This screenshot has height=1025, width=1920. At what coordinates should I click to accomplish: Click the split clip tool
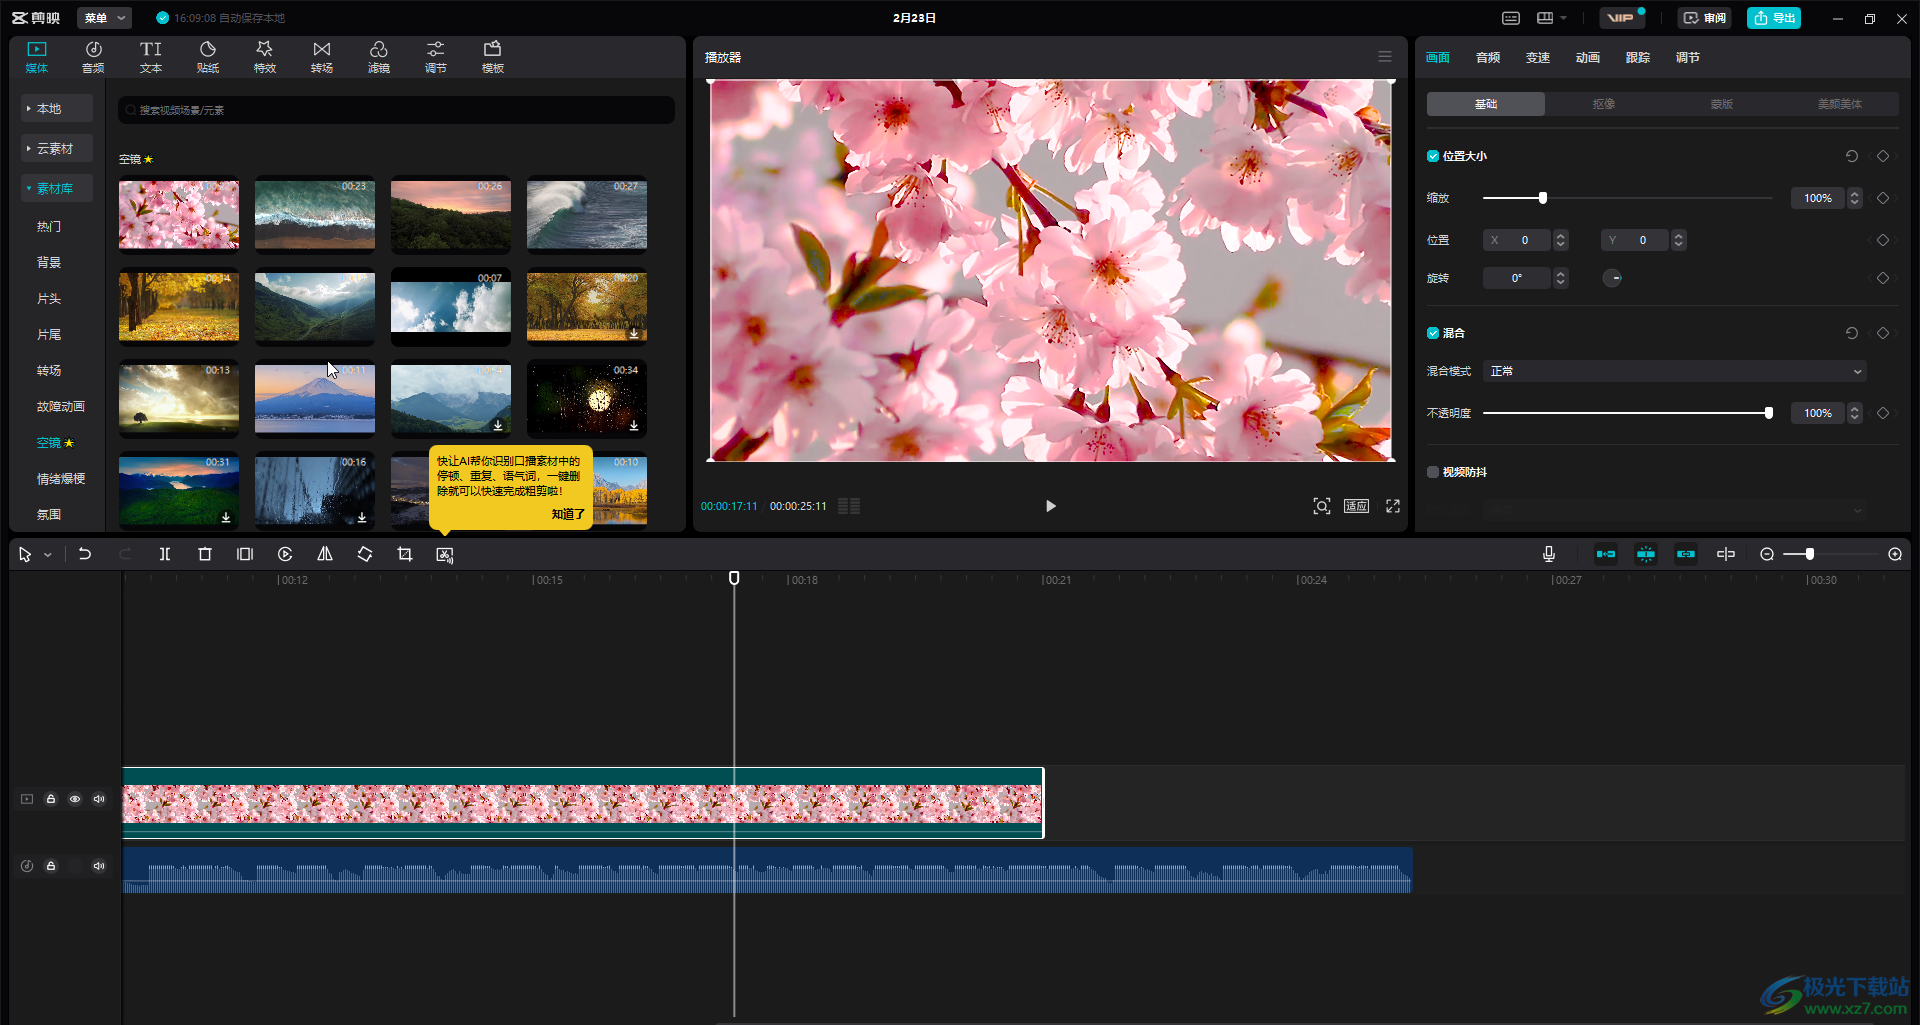pyautogui.click(x=165, y=554)
